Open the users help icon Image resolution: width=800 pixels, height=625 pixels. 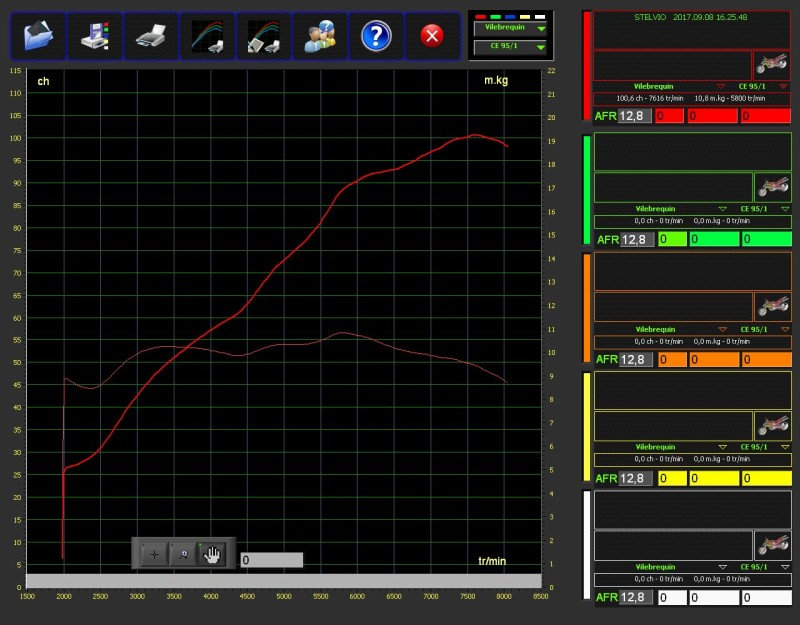(x=320, y=36)
